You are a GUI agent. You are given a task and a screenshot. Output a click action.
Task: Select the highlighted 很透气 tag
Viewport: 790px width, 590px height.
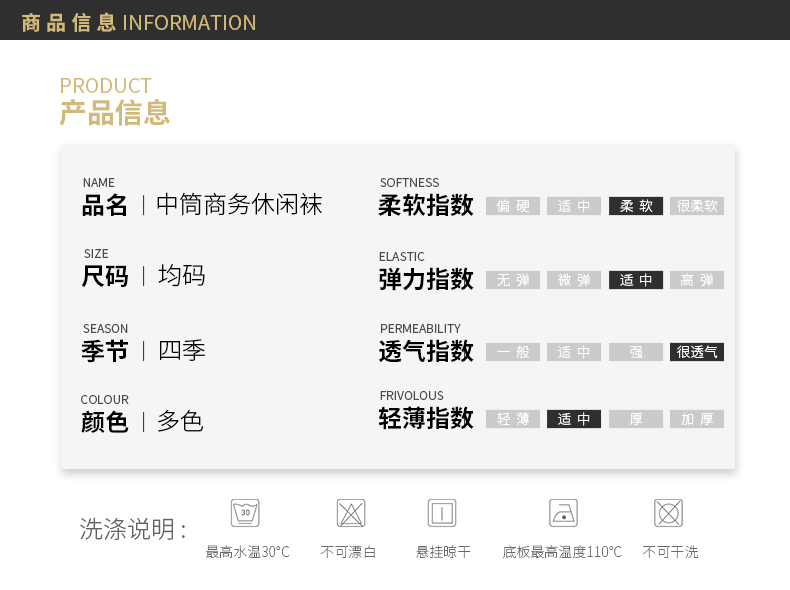coord(697,352)
